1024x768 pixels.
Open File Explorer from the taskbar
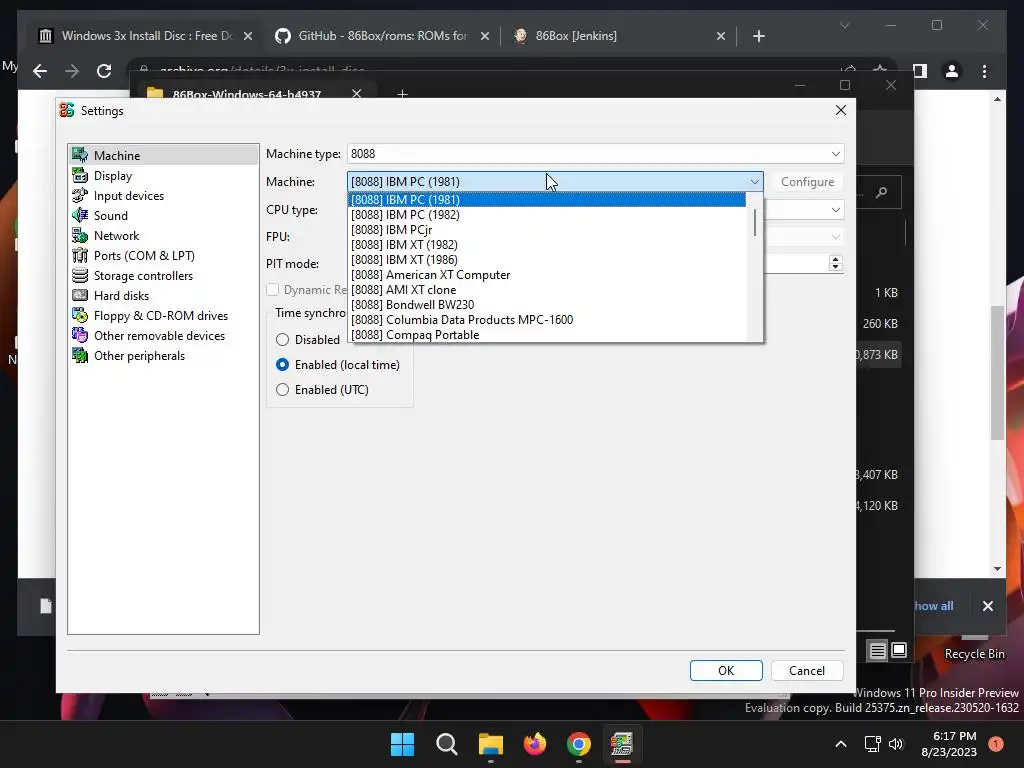click(490, 744)
